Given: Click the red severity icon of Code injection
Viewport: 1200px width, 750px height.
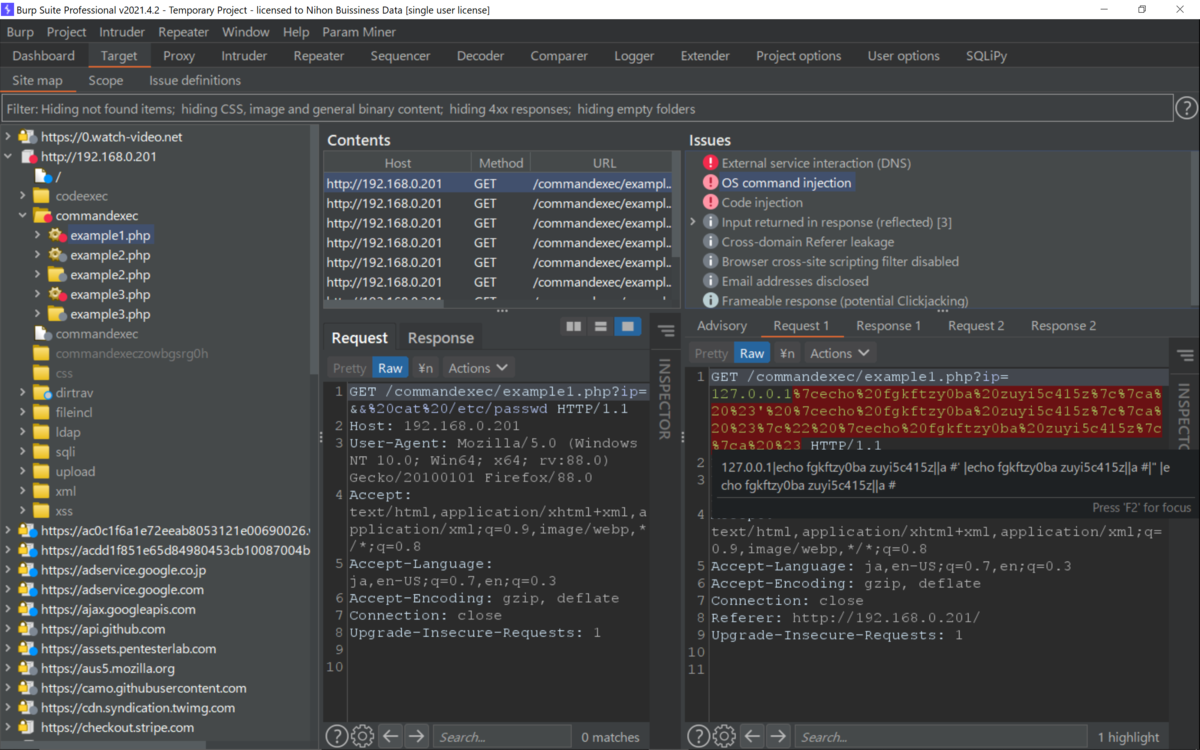Looking at the screenshot, I should pos(710,202).
